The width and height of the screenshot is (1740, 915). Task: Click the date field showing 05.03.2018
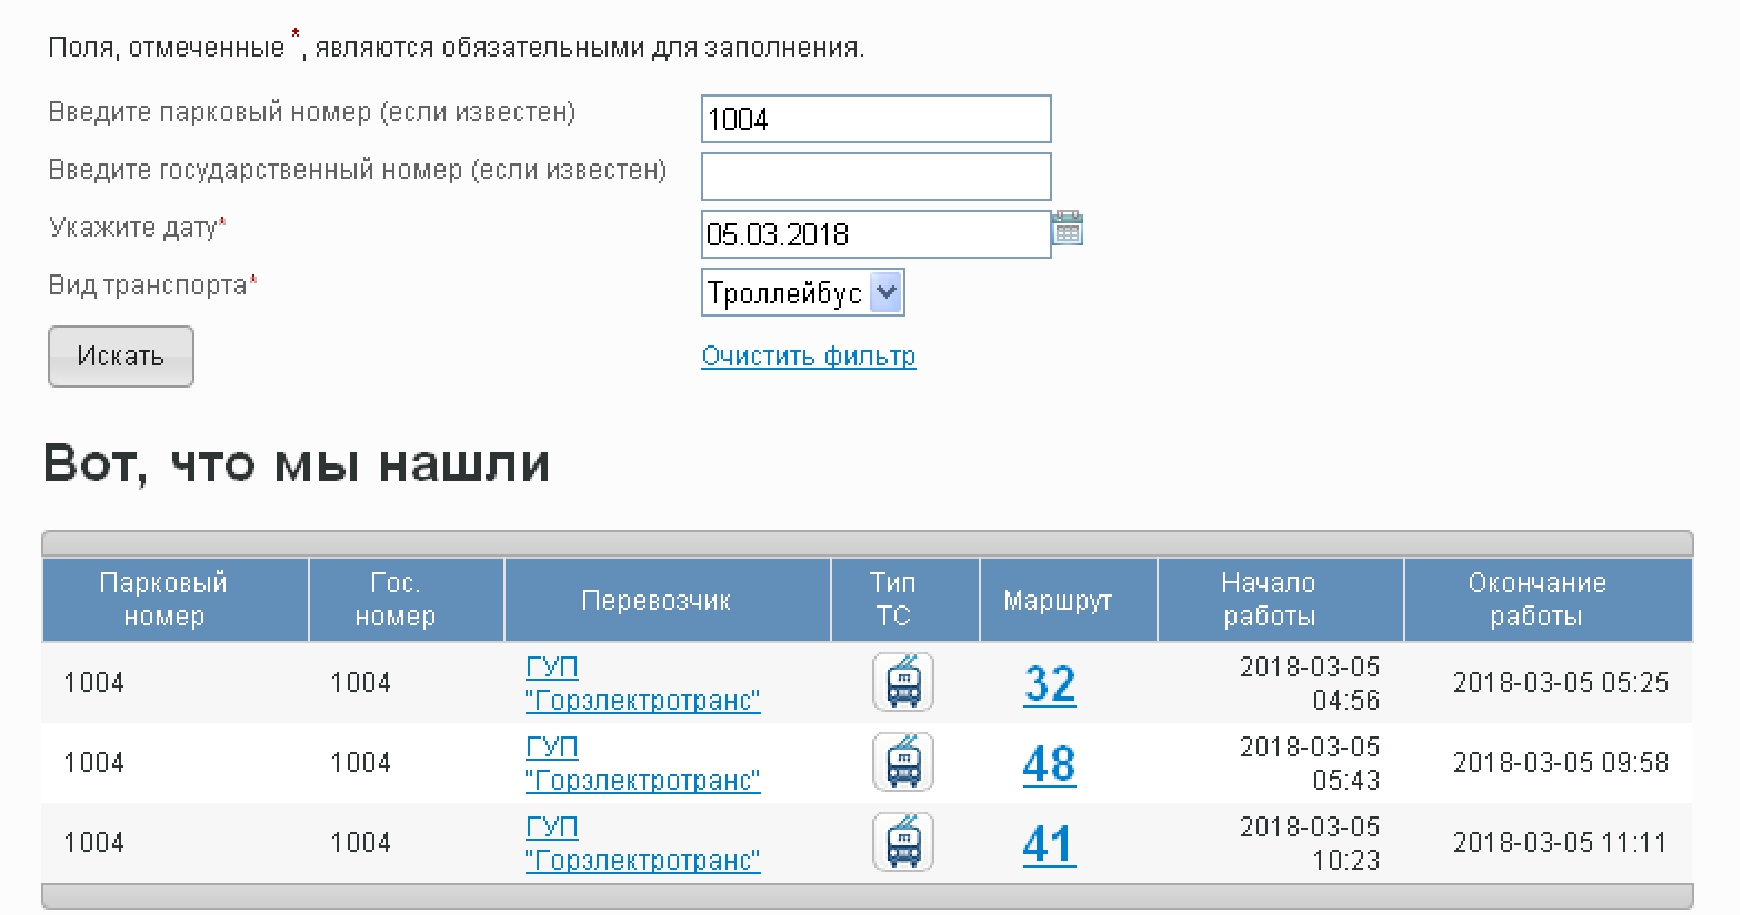tap(875, 235)
